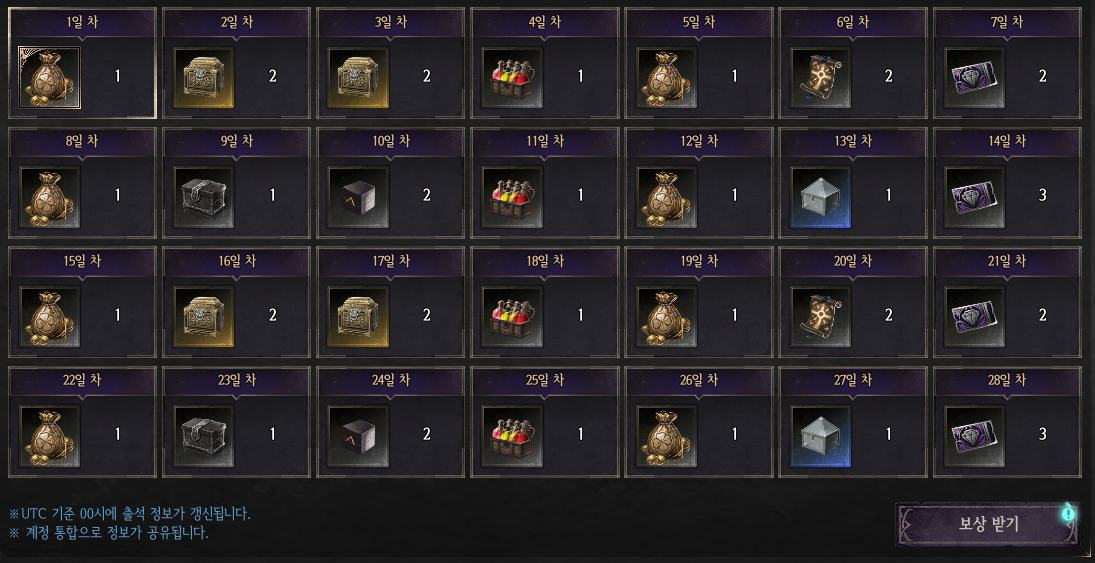The image size is (1095, 563).
Task: Select the 4일 차 potion crate icon
Action: [x=512, y=78]
